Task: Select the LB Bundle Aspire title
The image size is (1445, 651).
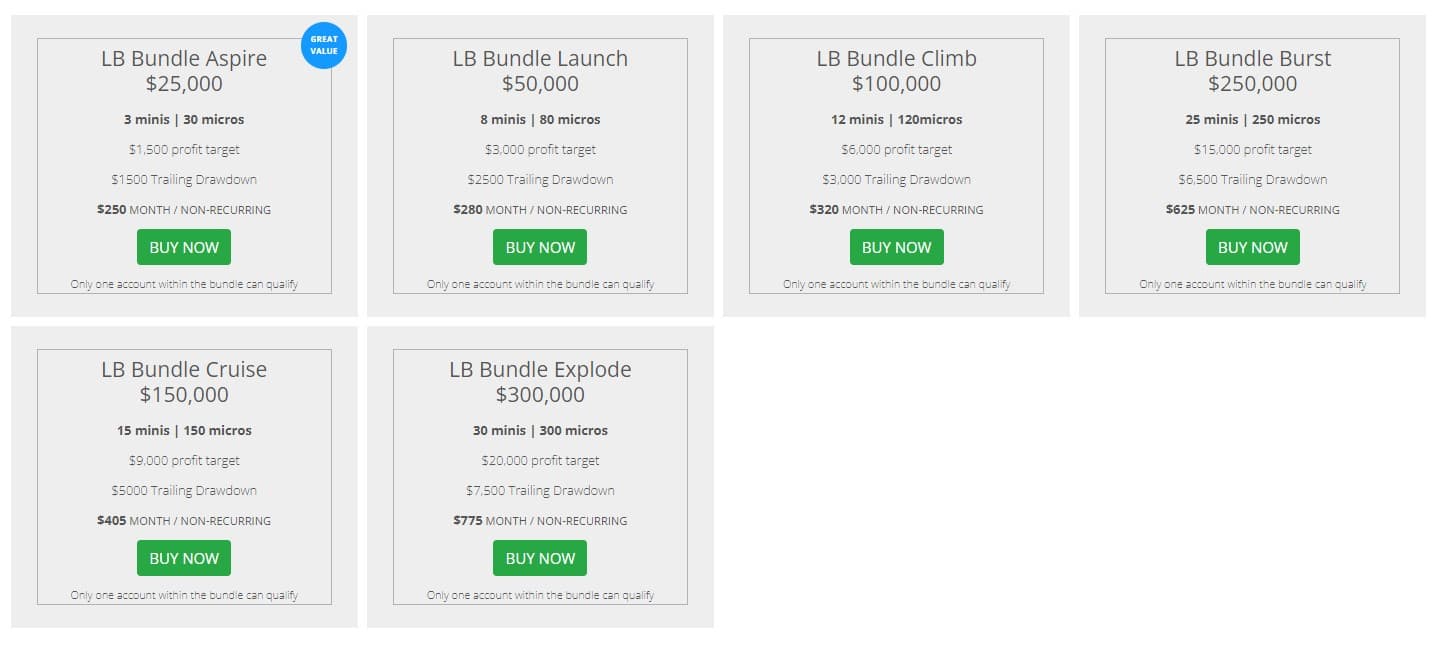Action: (x=184, y=58)
